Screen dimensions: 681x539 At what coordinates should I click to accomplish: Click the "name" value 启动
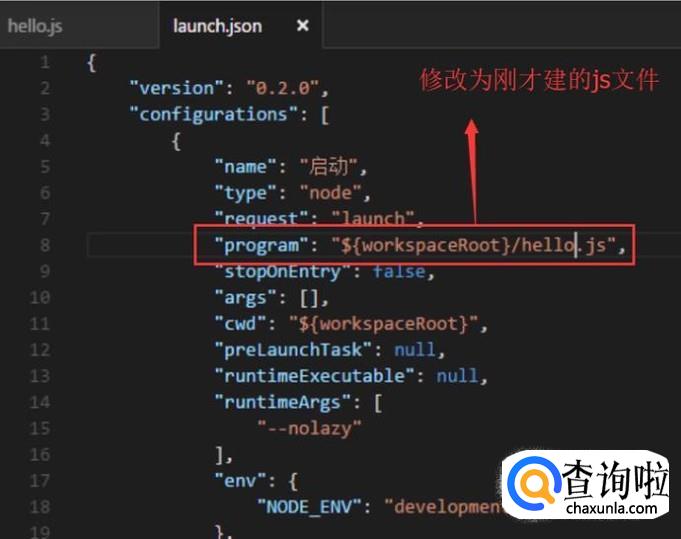click(328, 166)
